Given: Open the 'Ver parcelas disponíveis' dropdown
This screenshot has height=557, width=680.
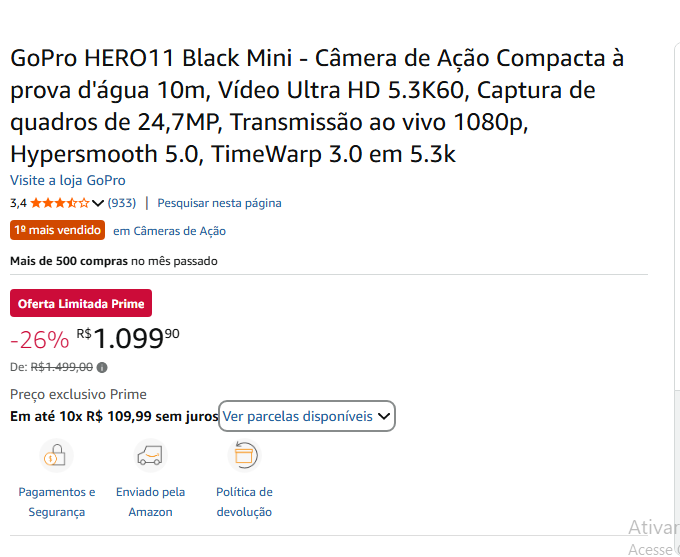Looking at the screenshot, I should pos(307,416).
